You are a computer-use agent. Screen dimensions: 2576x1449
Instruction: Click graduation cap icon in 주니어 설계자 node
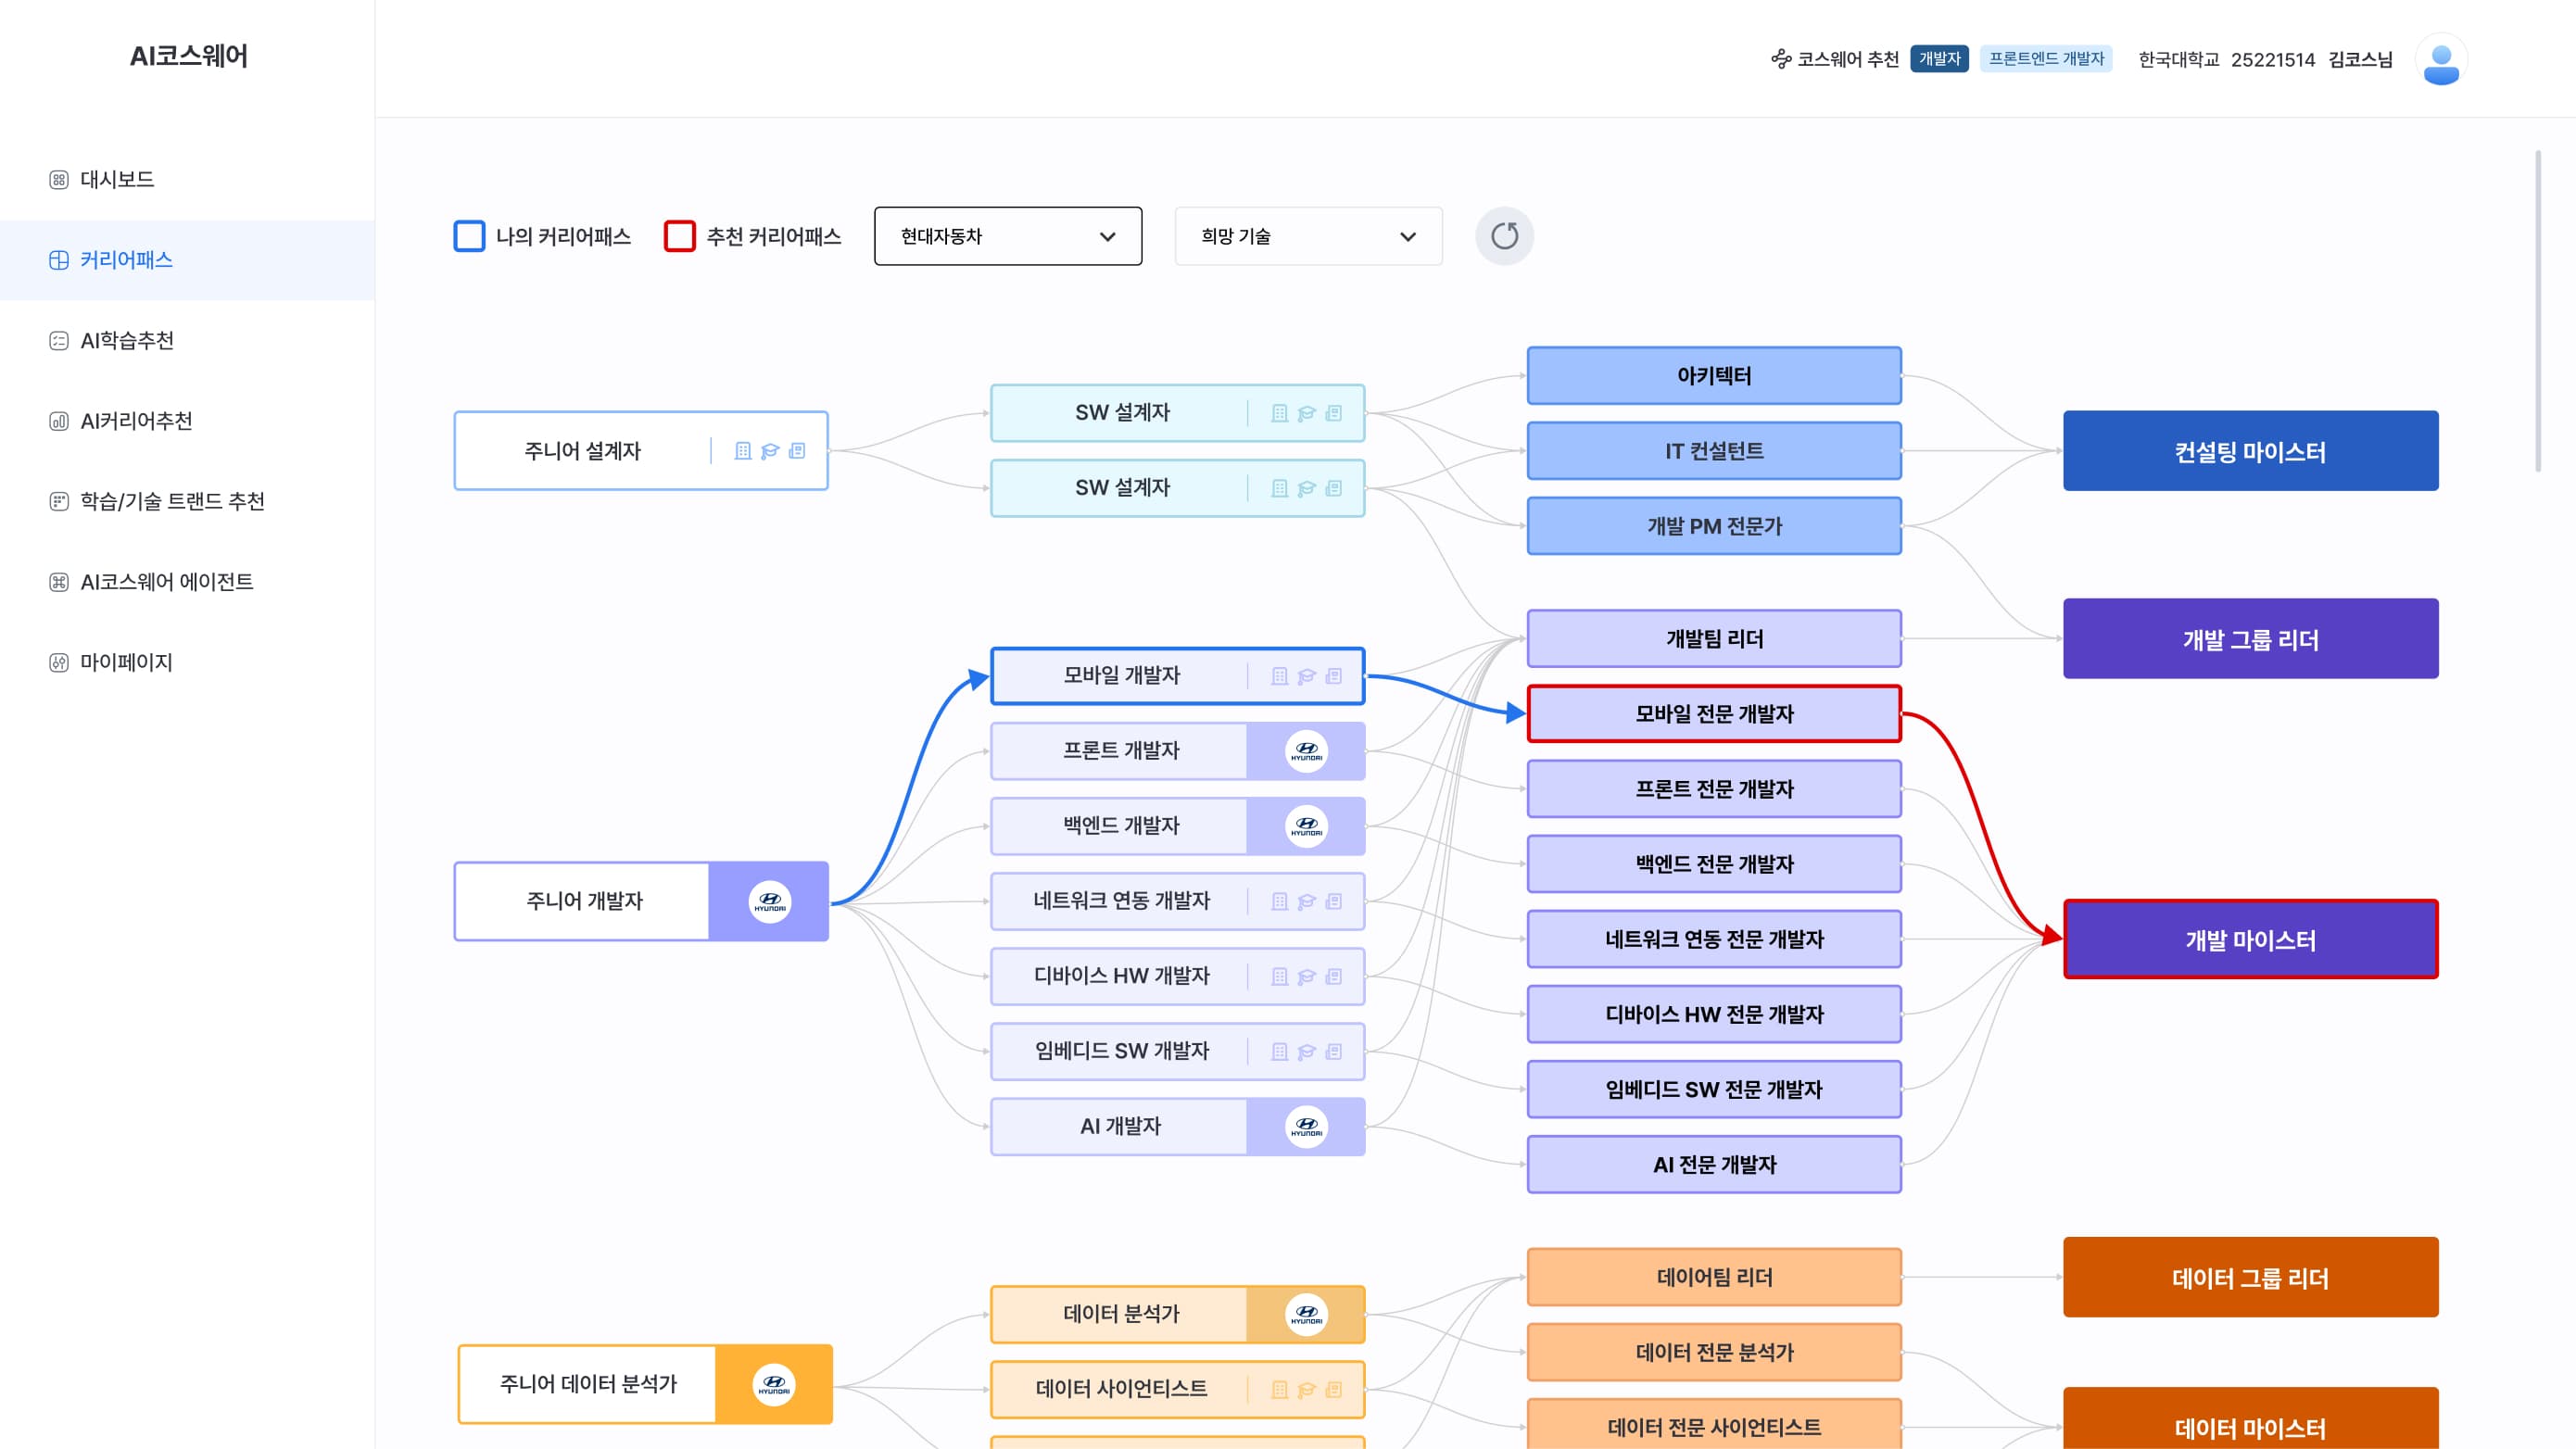pos(769,451)
